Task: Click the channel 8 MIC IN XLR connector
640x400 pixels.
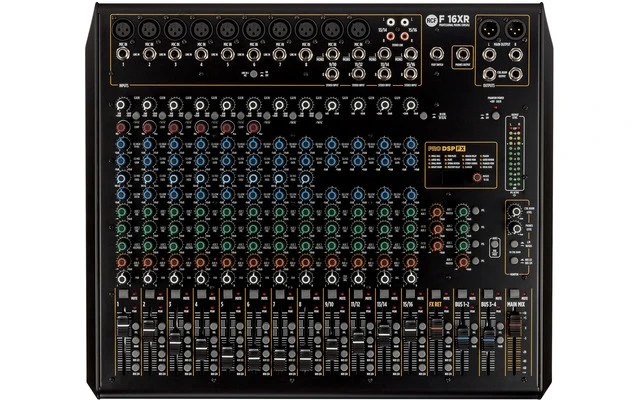Action: [x=306, y=30]
